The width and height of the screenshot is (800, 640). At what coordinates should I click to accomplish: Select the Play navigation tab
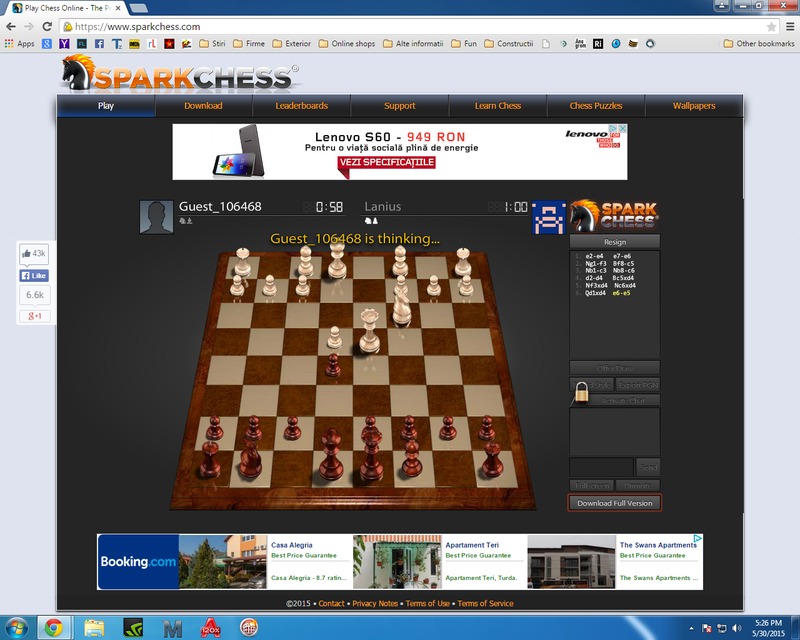click(106, 106)
